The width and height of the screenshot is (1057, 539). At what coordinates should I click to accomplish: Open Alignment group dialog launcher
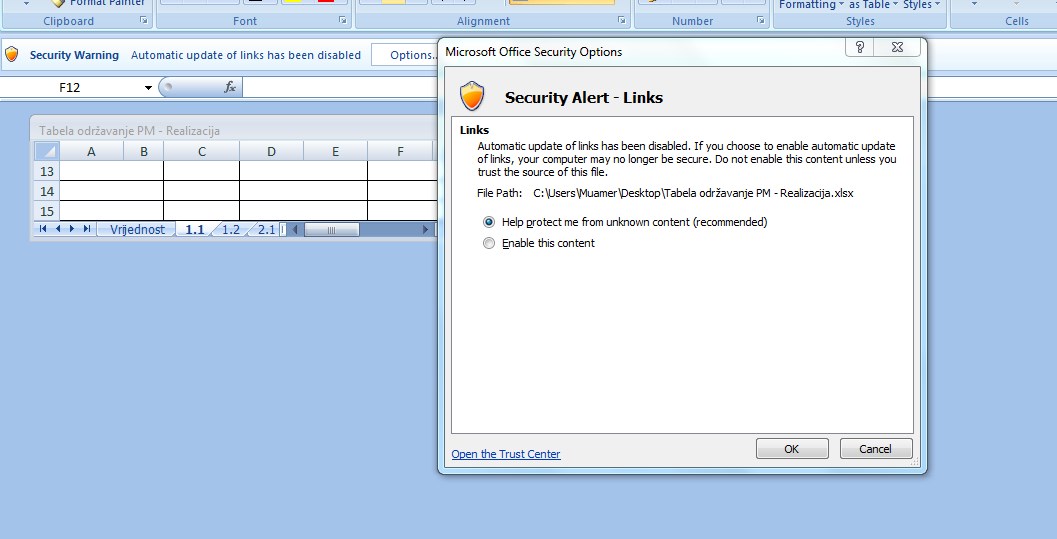pos(622,21)
